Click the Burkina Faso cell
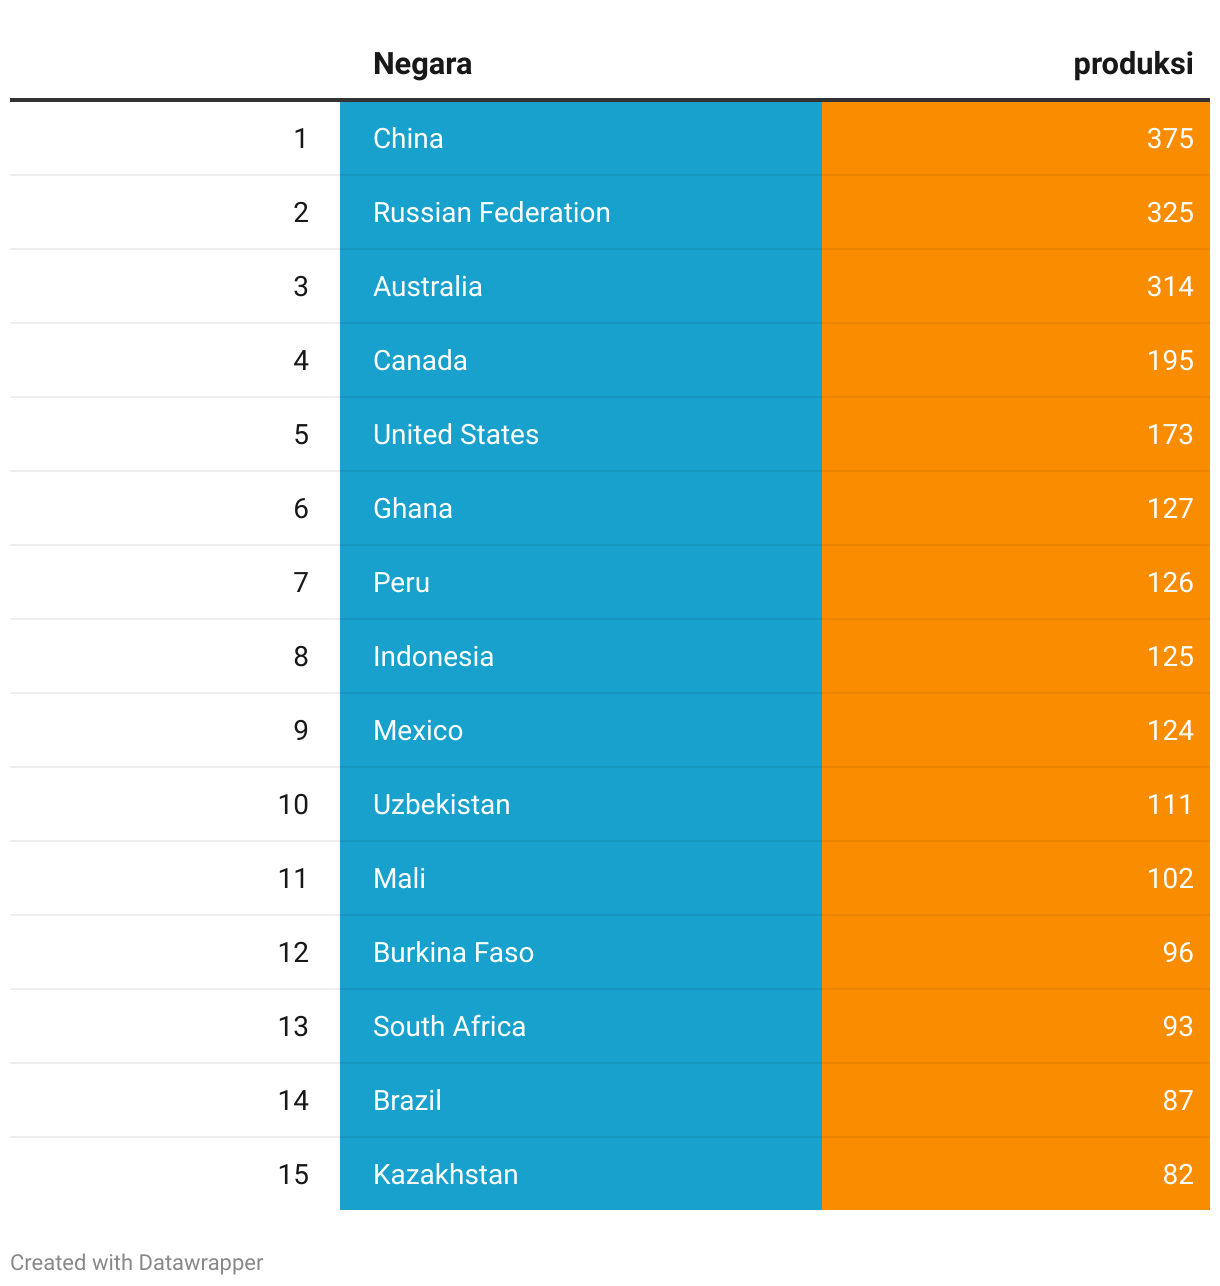 (453, 952)
